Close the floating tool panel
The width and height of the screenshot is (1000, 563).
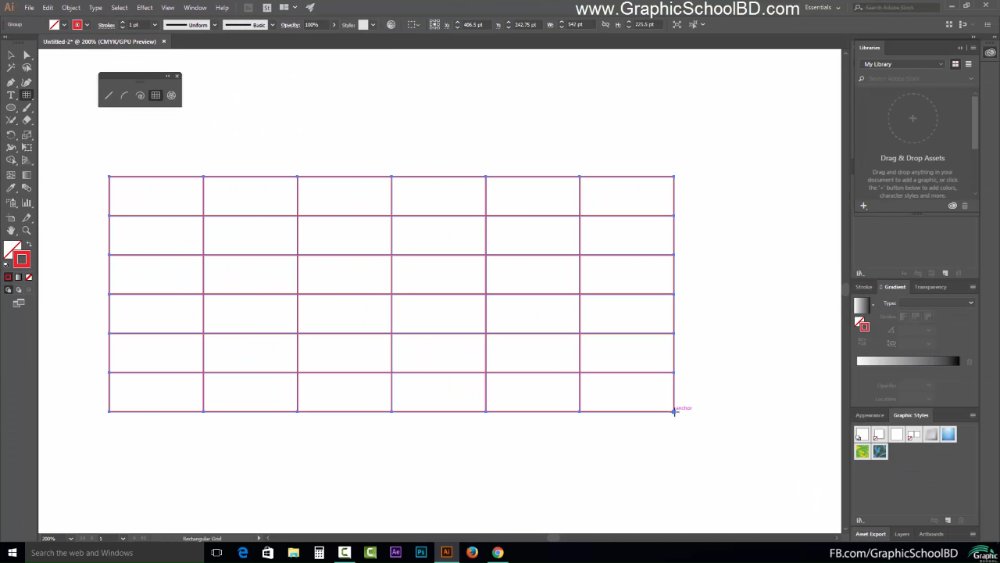click(177, 76)
